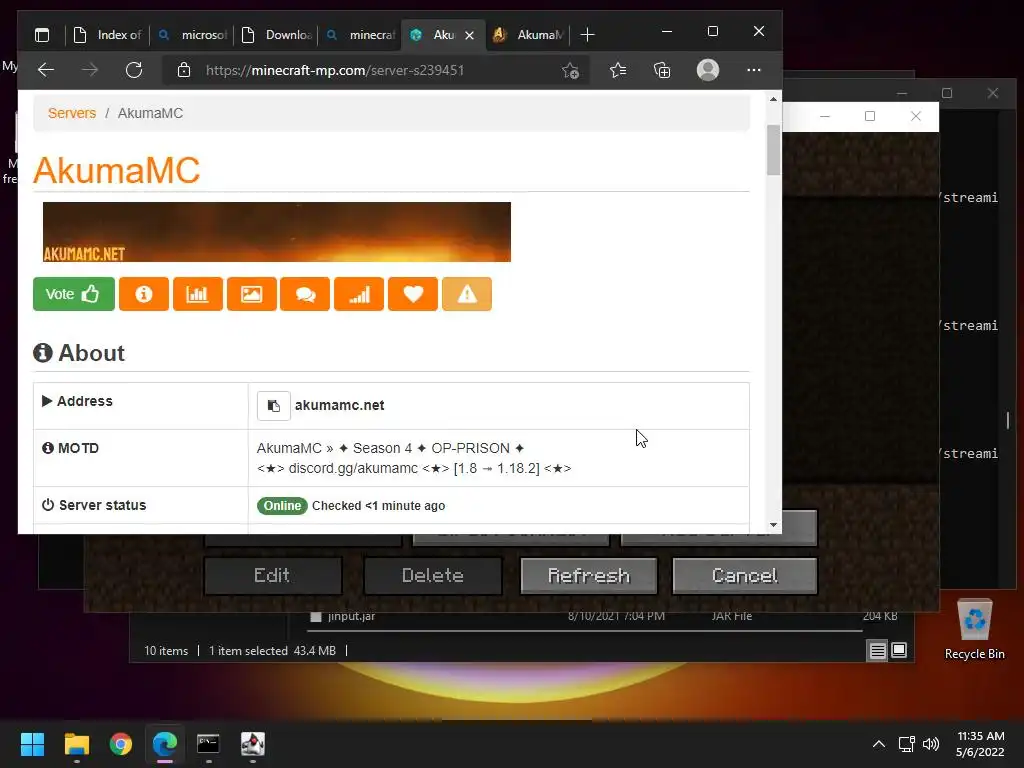Open the Java app taskbar icon
This screenshot has width=1024, height=768.
coord(253,744)
